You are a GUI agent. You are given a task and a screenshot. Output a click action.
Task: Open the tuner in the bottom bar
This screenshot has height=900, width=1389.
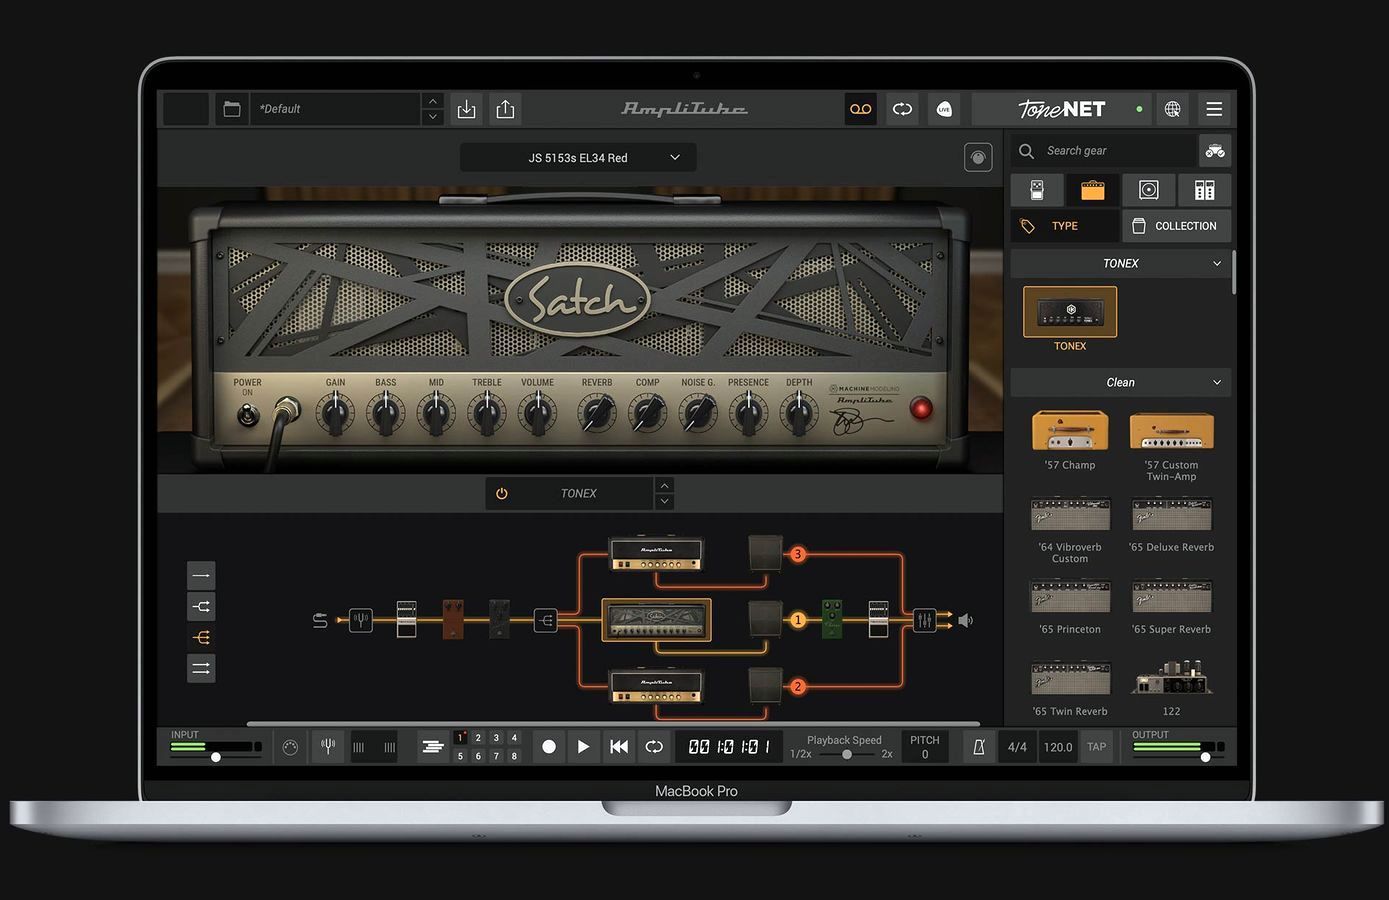(327, 747)
